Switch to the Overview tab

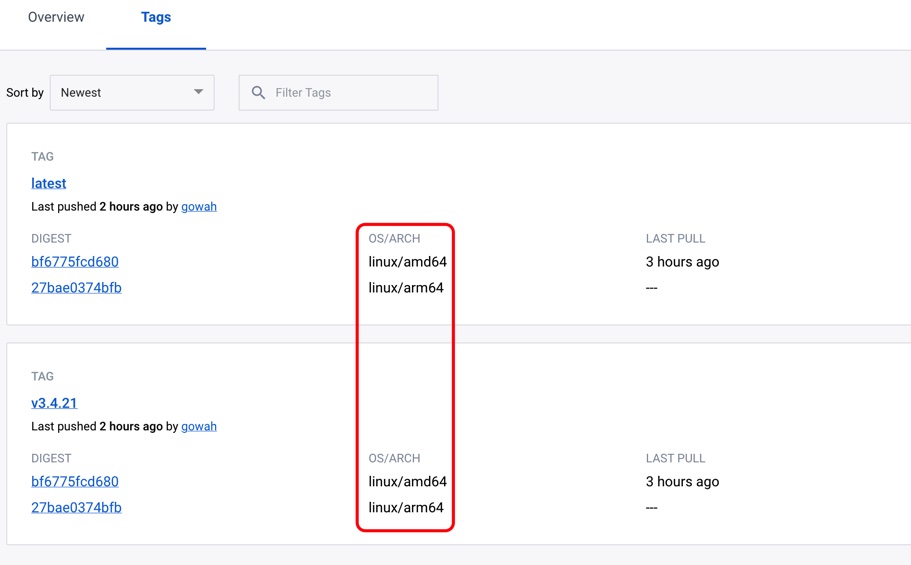[x=56, y=17]
